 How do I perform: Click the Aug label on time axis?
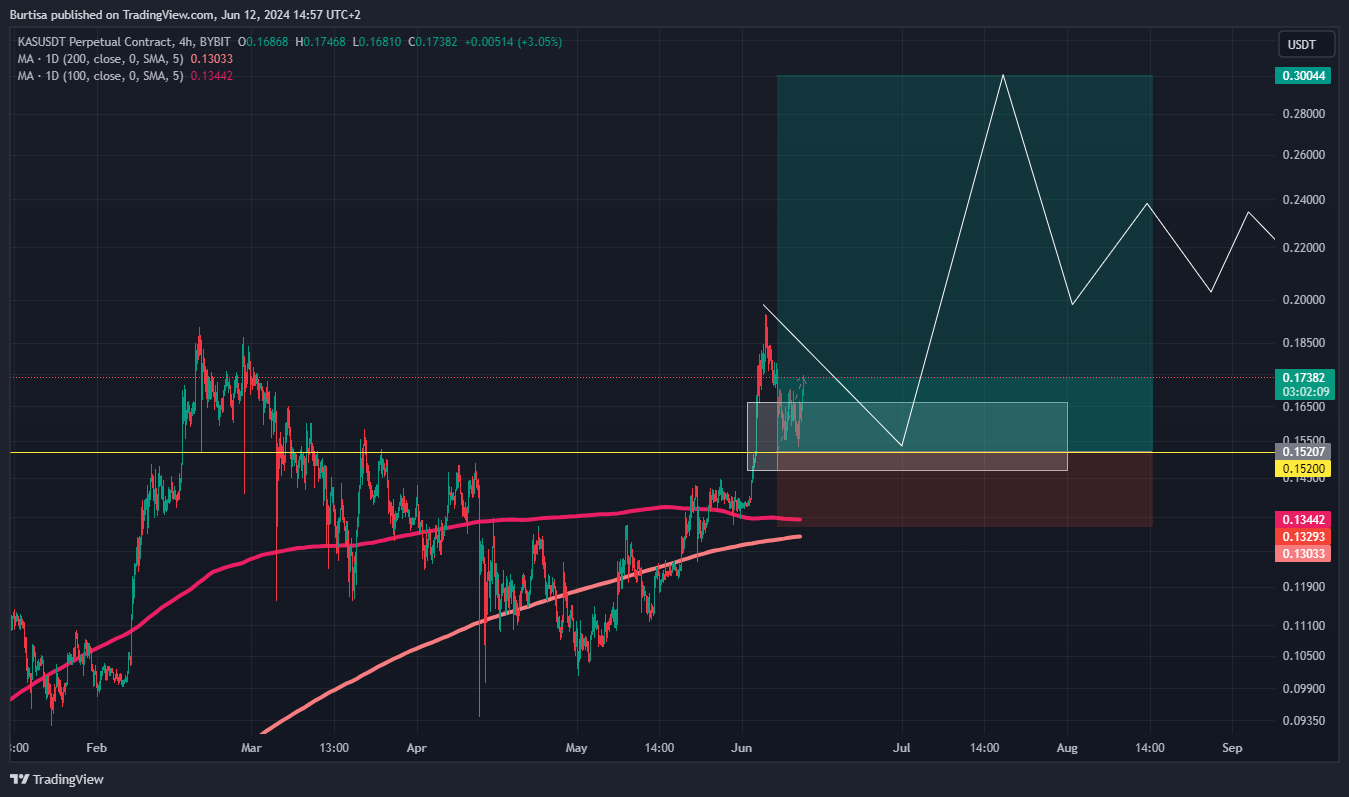tap(1067, 748)
